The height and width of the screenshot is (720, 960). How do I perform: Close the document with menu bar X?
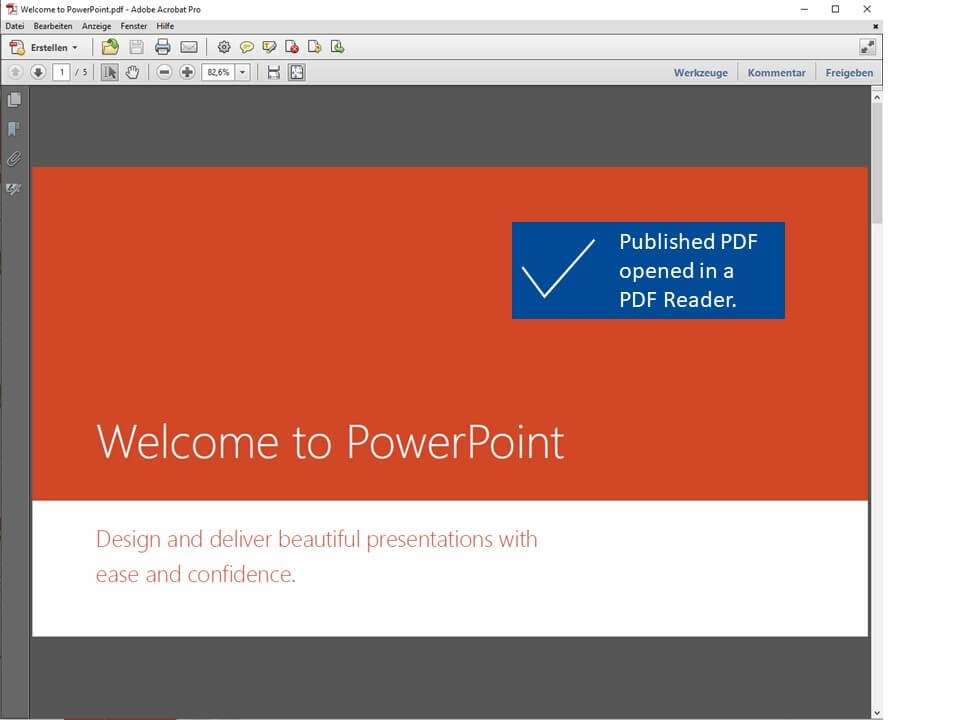[x=876, y=26]
